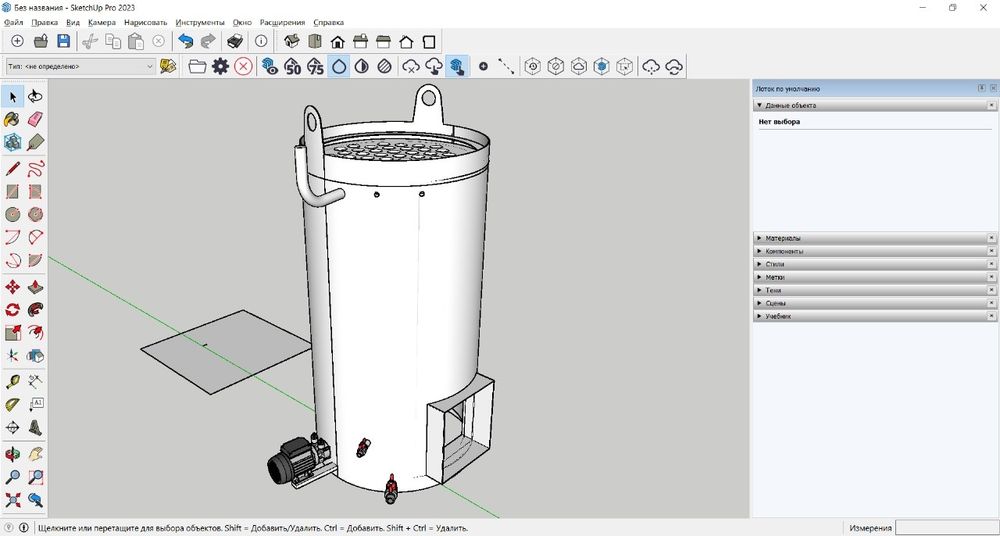The width and height of the screenshot is (1000, 536).
Task: Select the Lasso select tool
Action: [36, 96]
